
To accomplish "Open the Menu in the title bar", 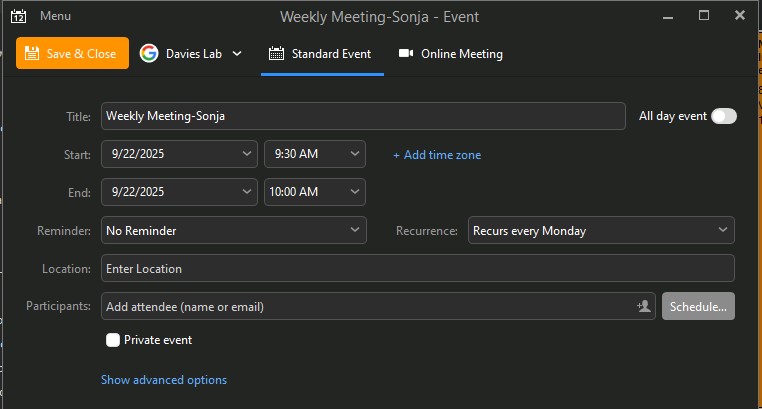I will tap(55, 16).
